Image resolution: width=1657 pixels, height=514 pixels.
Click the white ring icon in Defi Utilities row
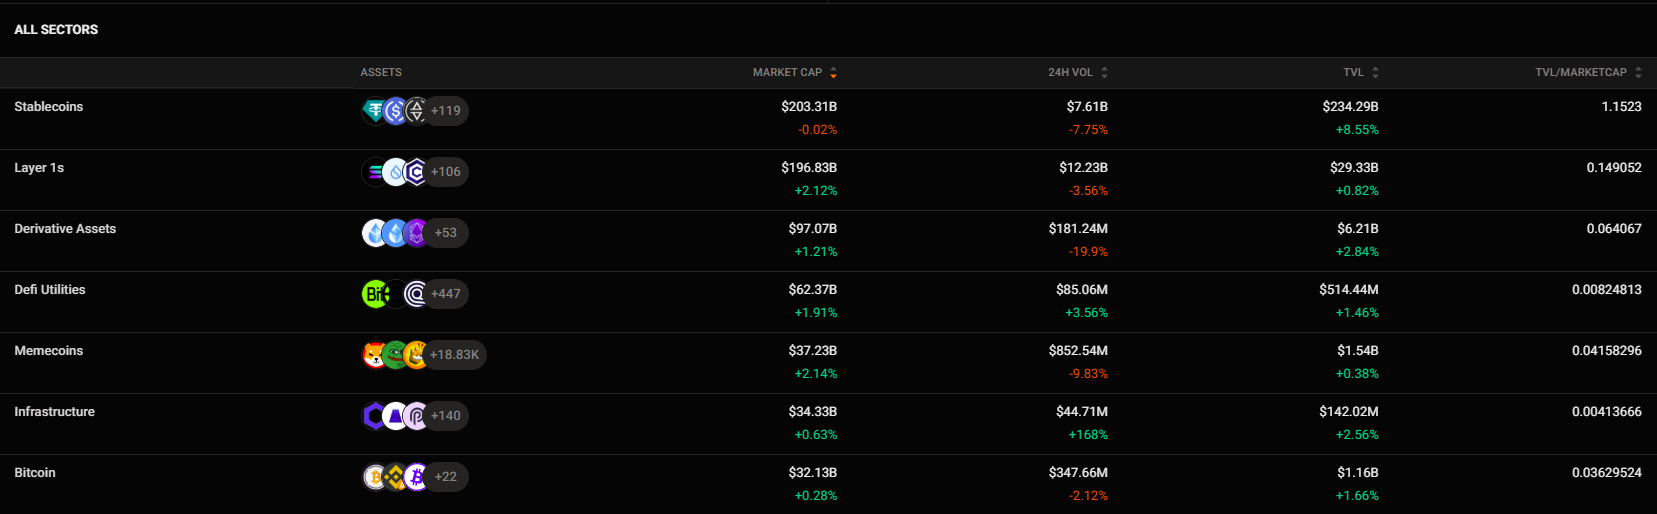click(x=416, y=294)
